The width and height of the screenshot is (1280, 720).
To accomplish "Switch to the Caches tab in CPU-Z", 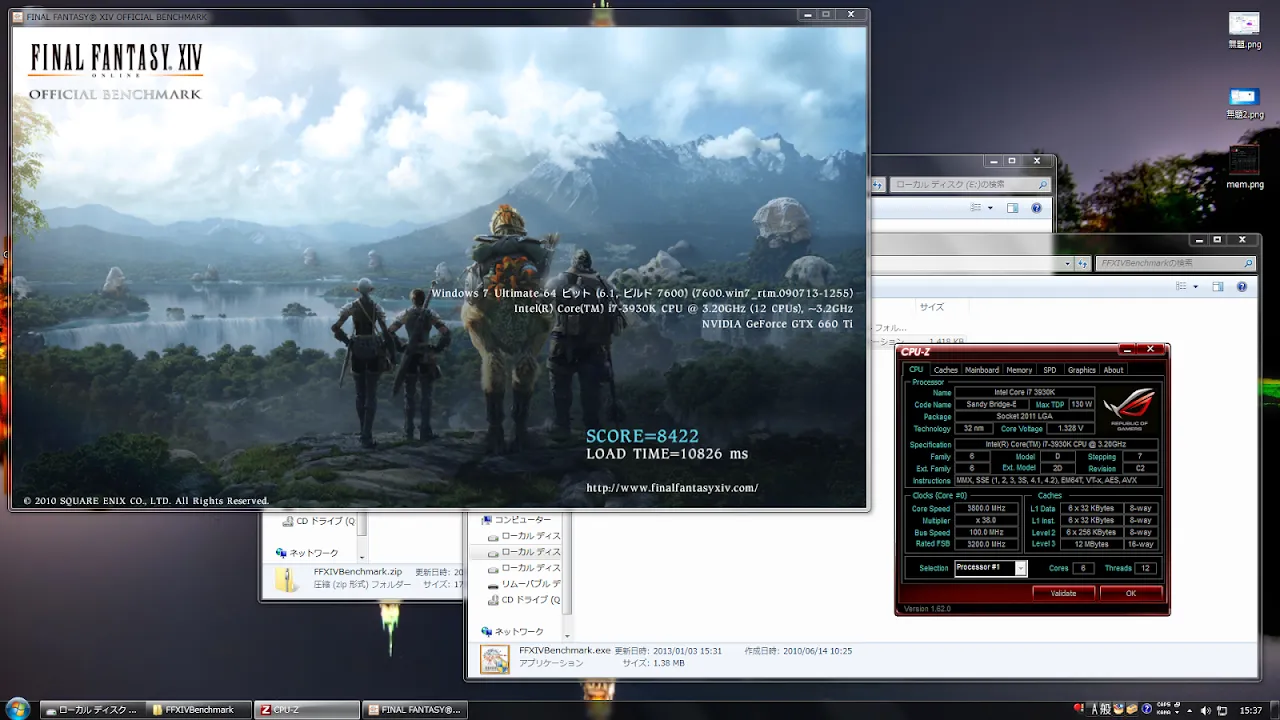I will (945, 370).
